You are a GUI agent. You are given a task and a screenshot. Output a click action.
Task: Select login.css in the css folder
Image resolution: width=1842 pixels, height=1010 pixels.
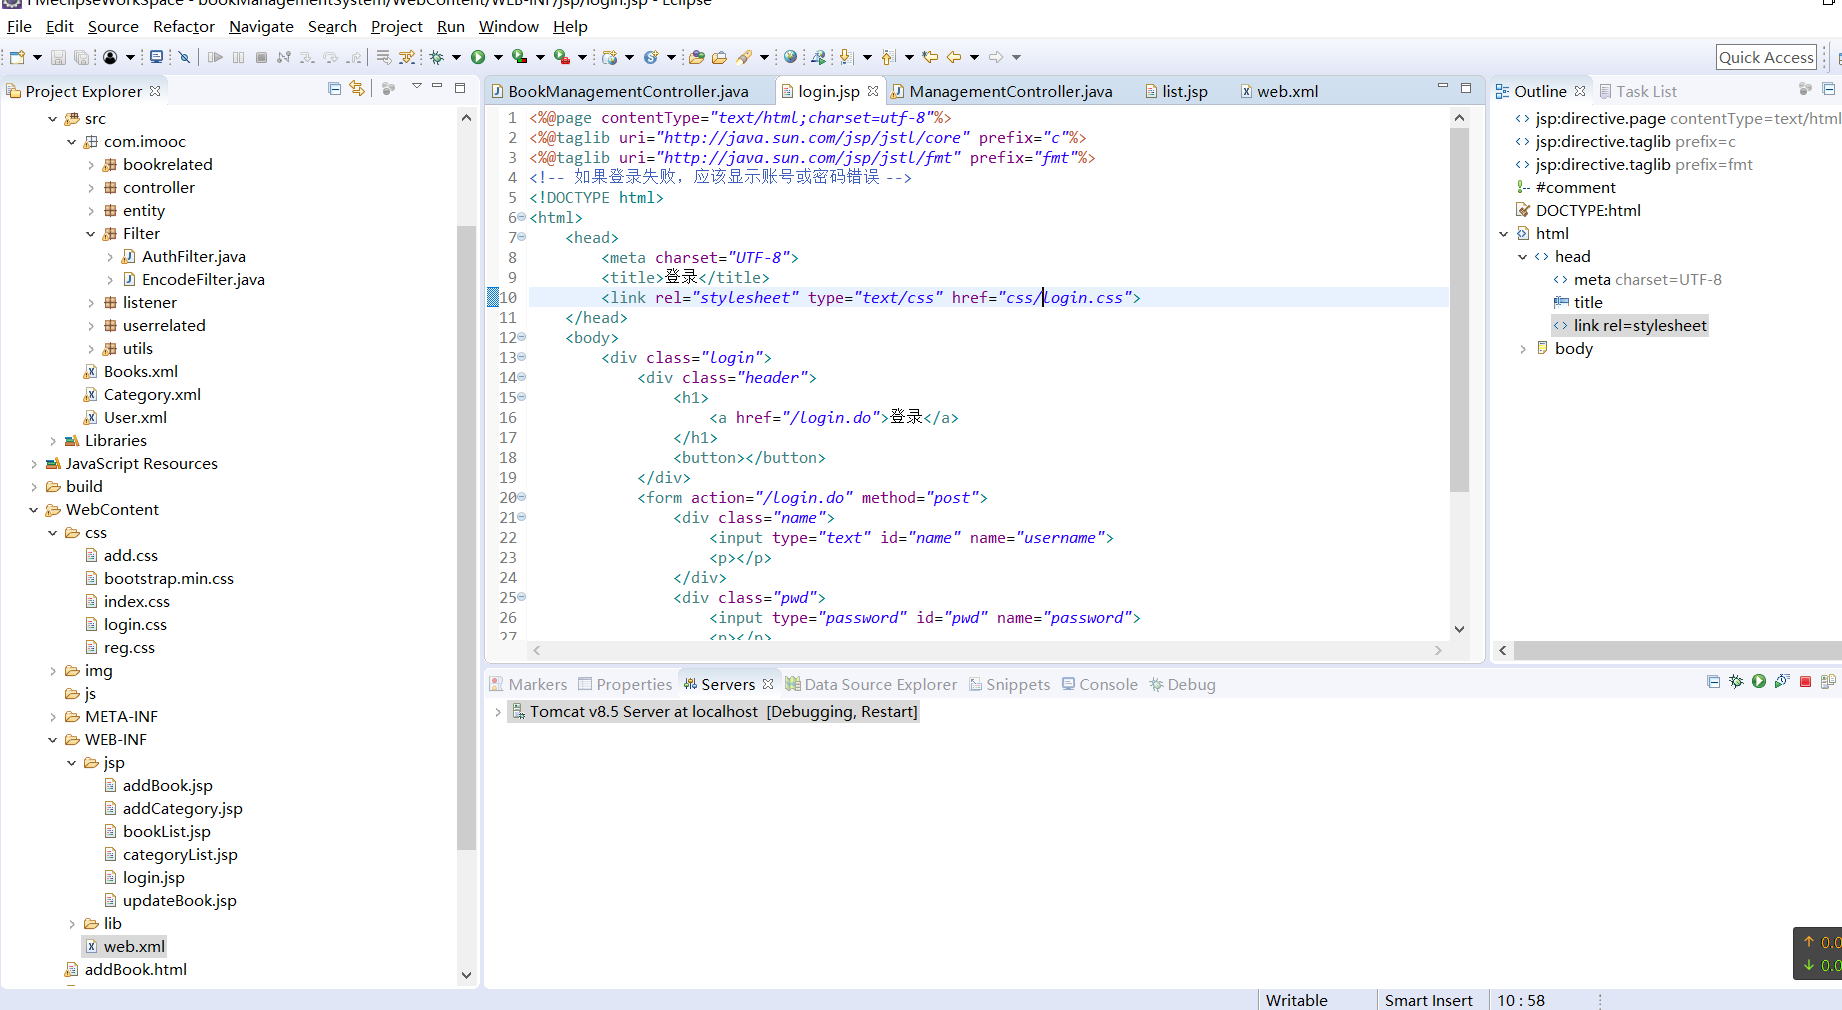(135, 625)
